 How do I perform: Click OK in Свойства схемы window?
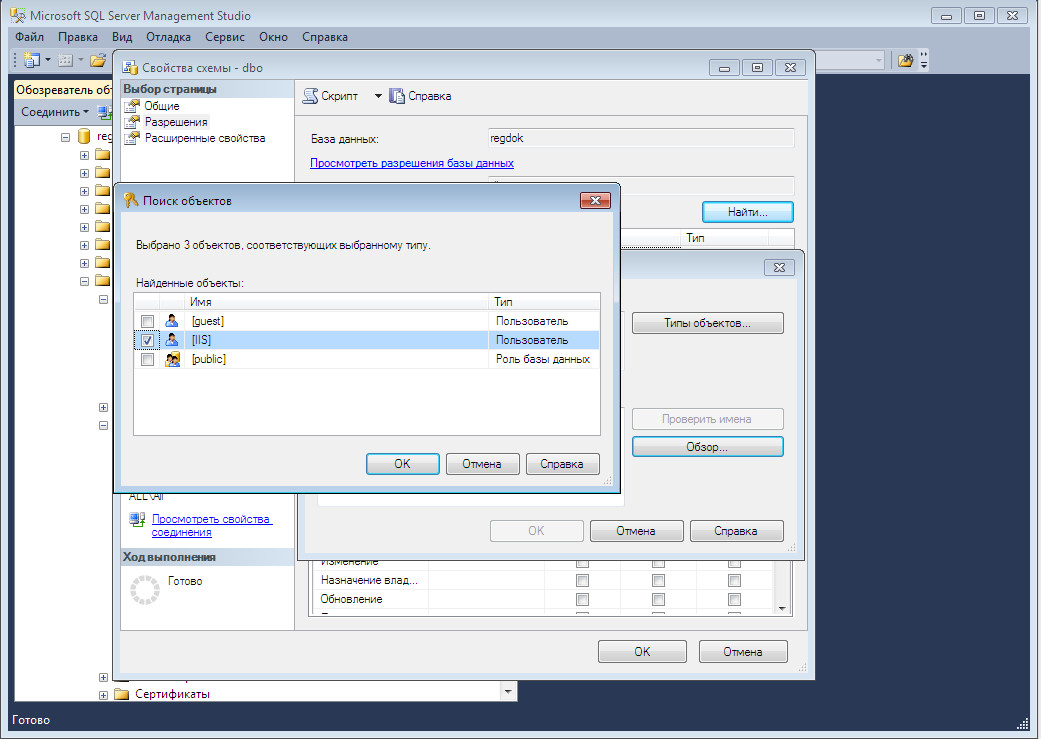click(642, 652)
